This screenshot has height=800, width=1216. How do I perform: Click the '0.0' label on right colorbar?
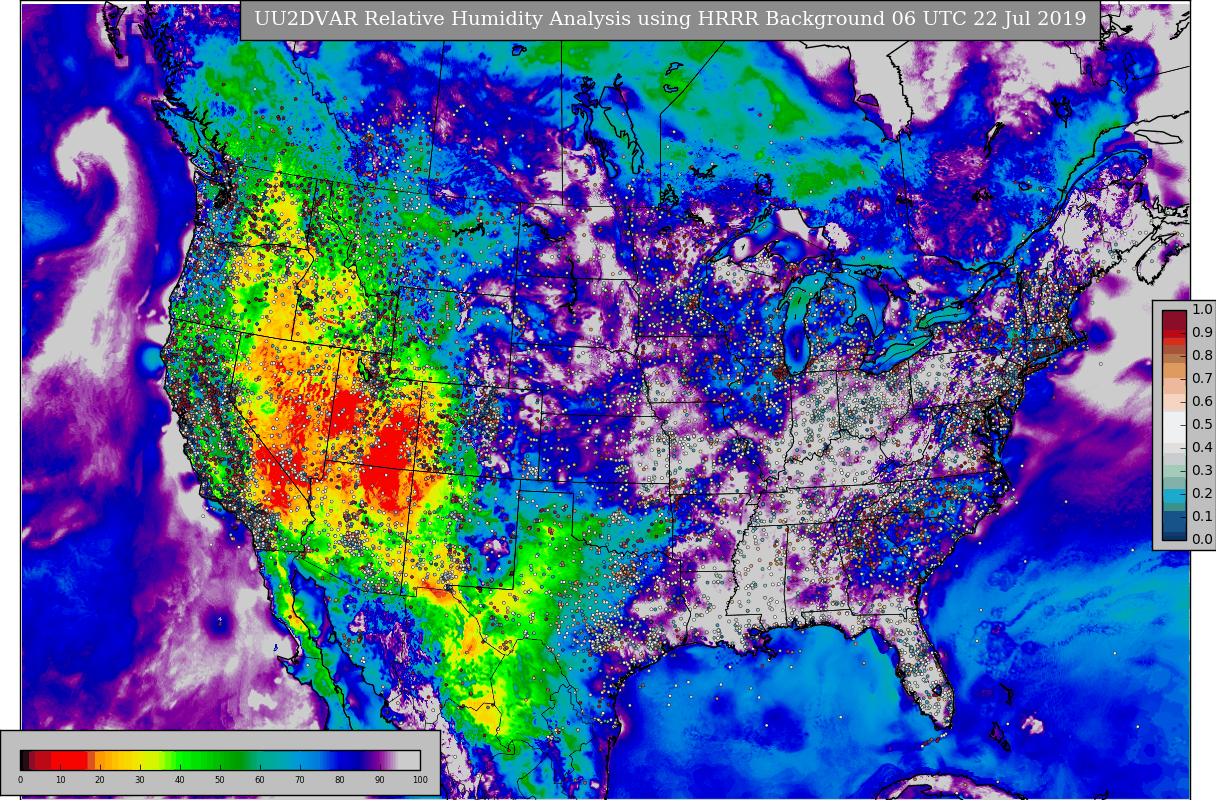pos(1202,540)
